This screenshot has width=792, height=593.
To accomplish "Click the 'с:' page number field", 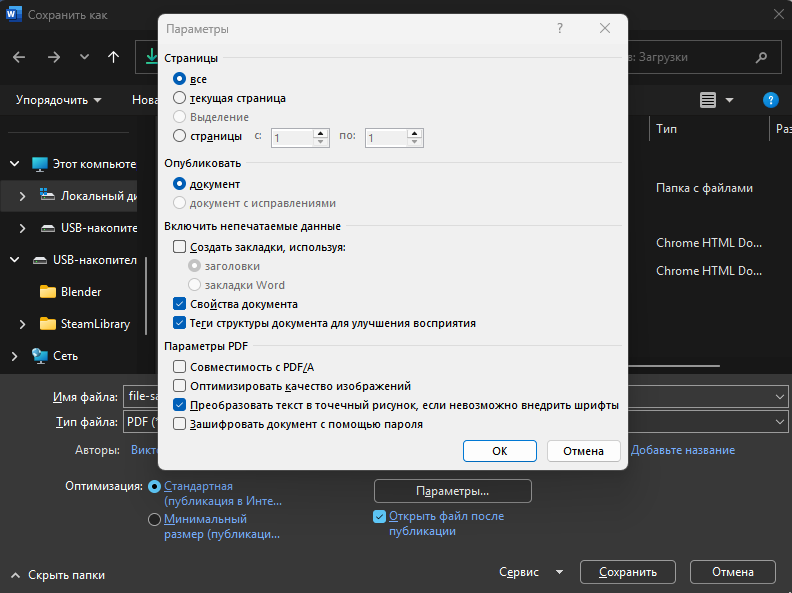I will pos(292,138).
